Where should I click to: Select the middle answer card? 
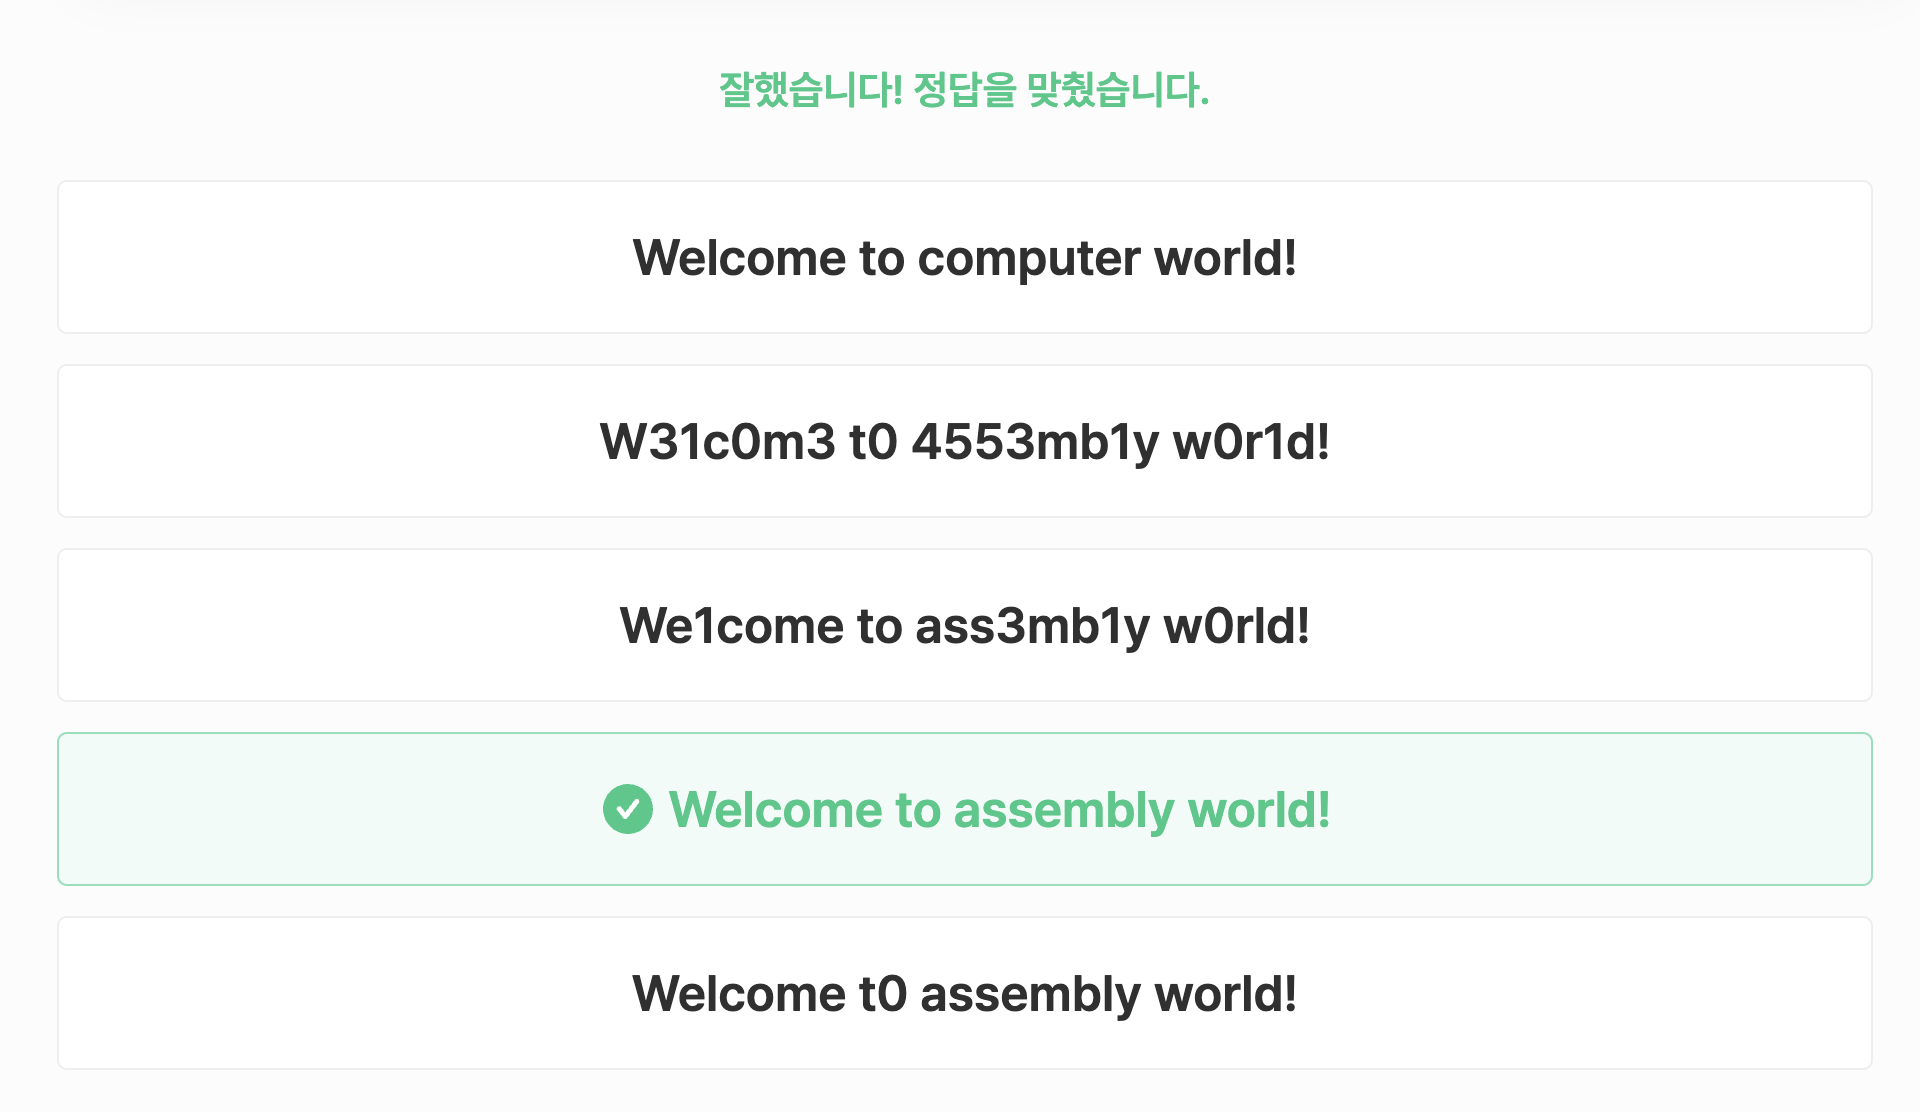click(x=965, y=625)
